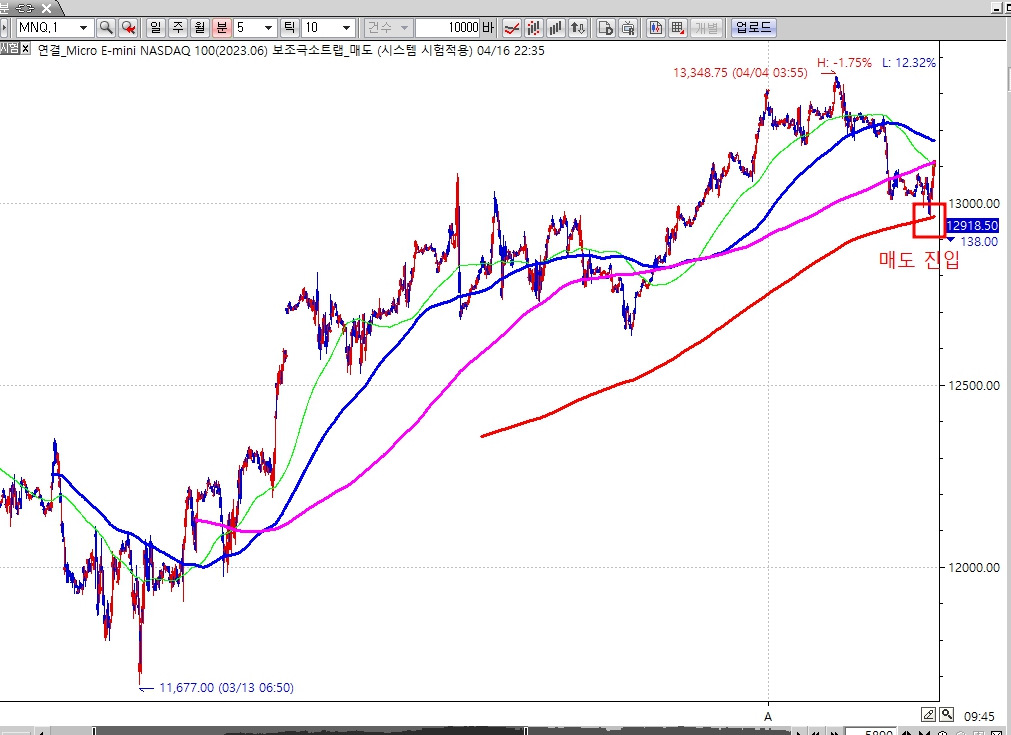Switch to daily (일) chart period
This screenshot has height=735, width=1011.
(156, 28)
